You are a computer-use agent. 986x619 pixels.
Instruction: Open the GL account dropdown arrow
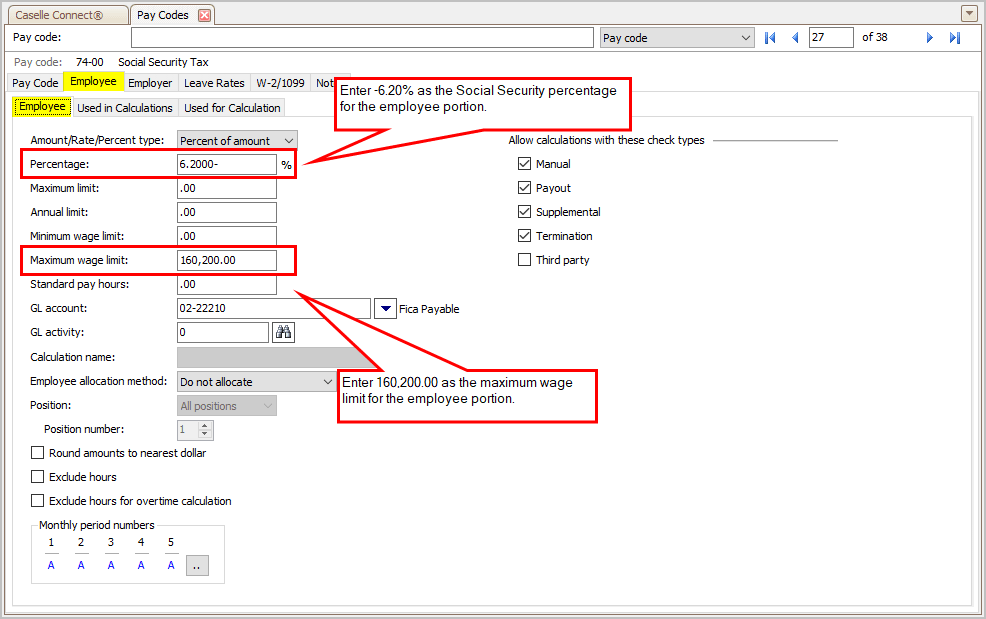click(385, 309)
